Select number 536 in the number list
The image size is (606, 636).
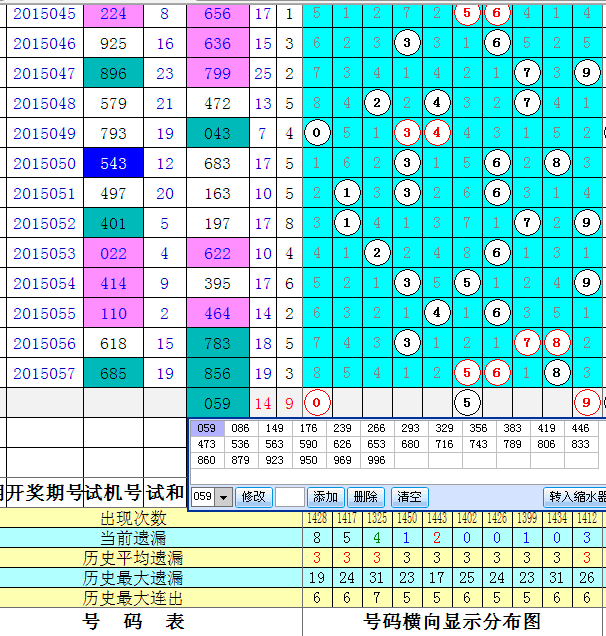coord(240,445)
